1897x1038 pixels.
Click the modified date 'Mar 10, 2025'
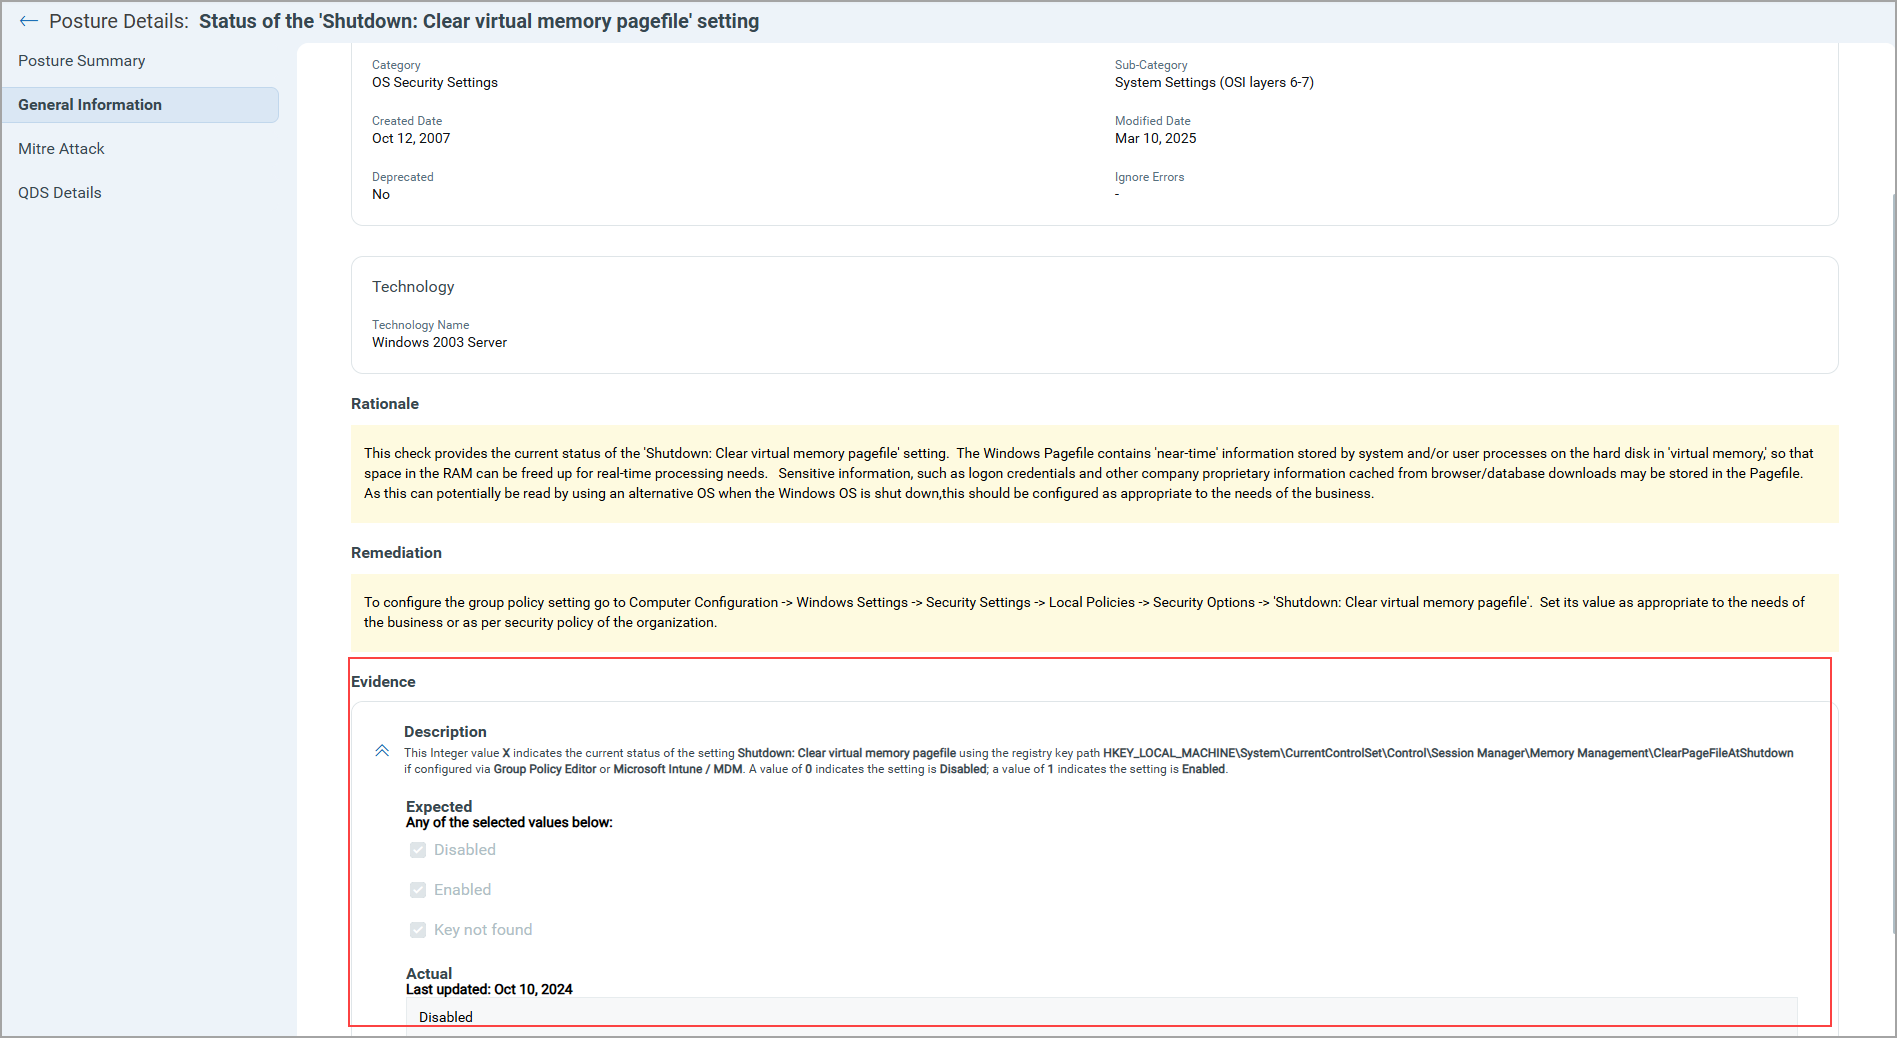coord(1156,138)
